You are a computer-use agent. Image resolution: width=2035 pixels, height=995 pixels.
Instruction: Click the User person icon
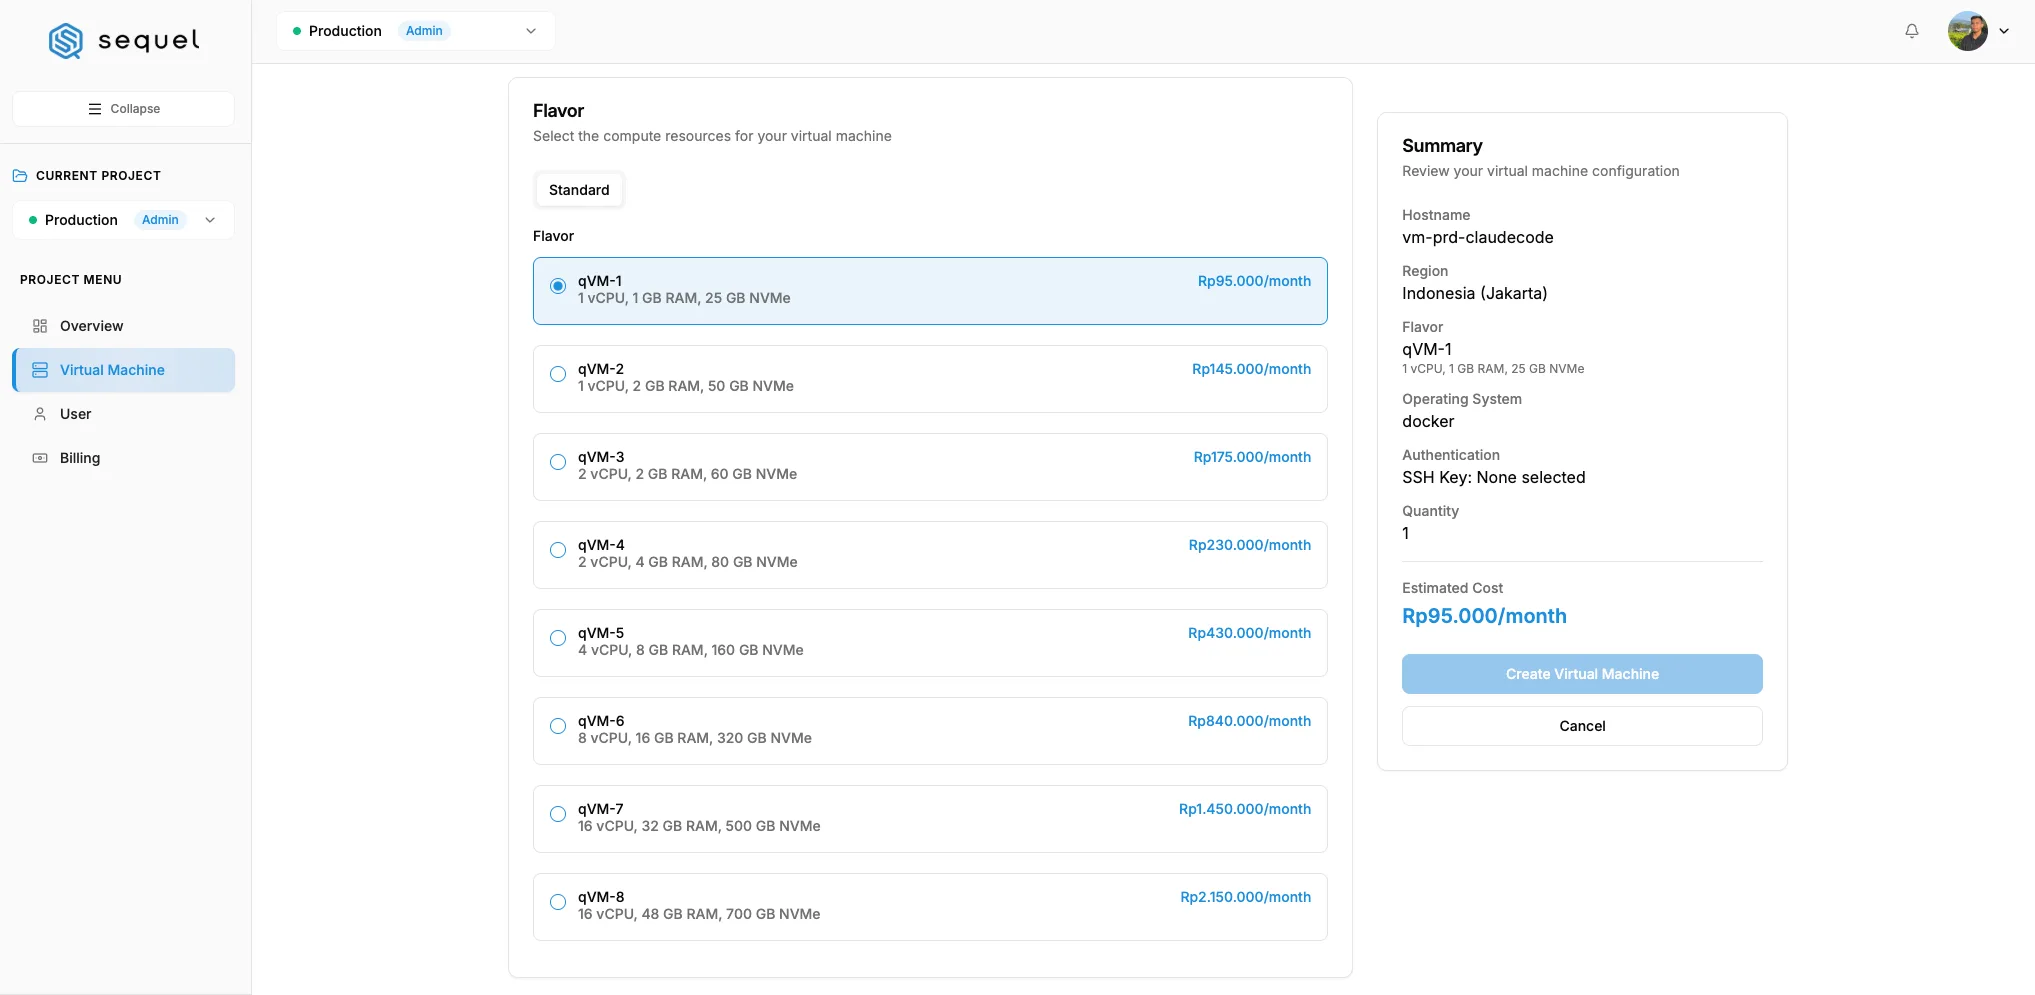click(40, 414)
